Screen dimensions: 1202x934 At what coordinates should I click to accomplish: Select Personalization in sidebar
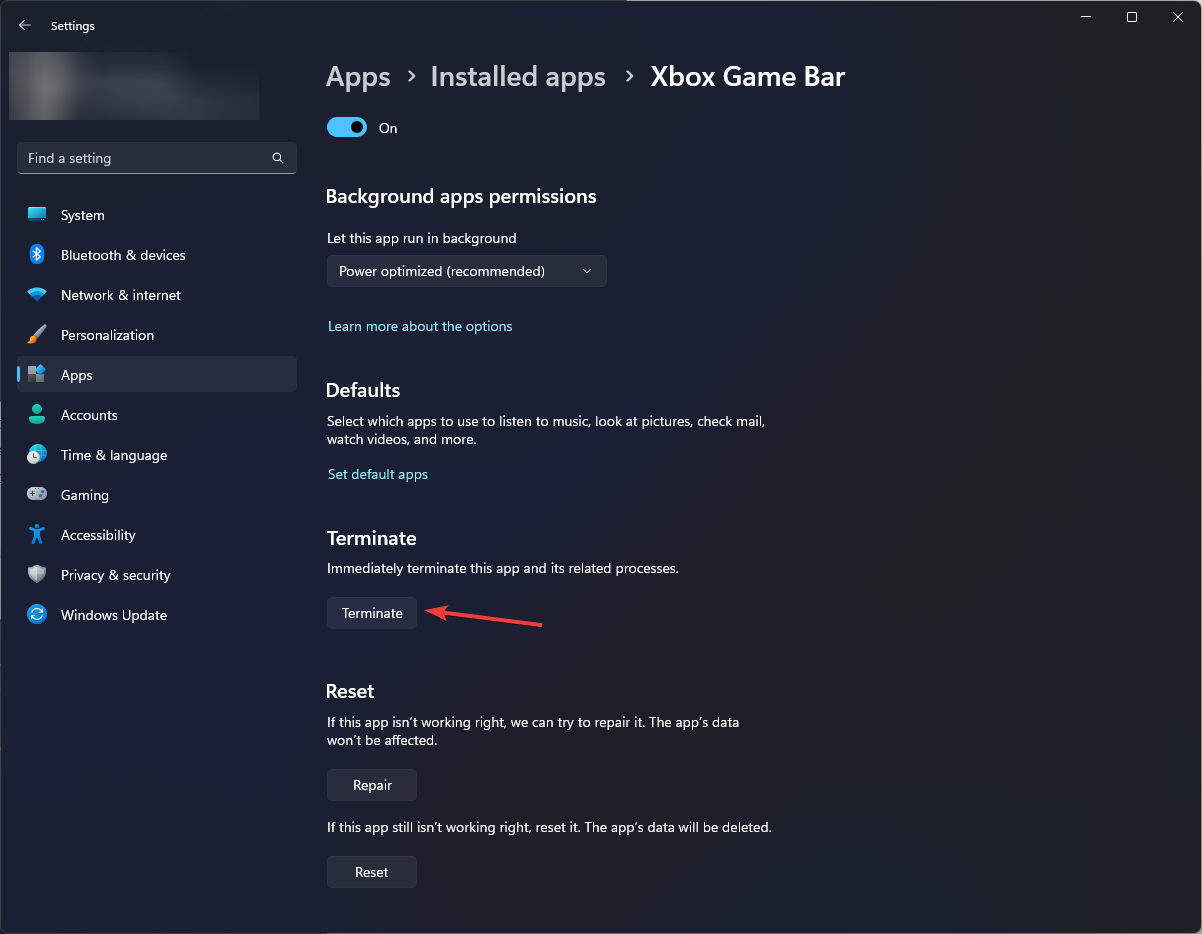(157, 335)
